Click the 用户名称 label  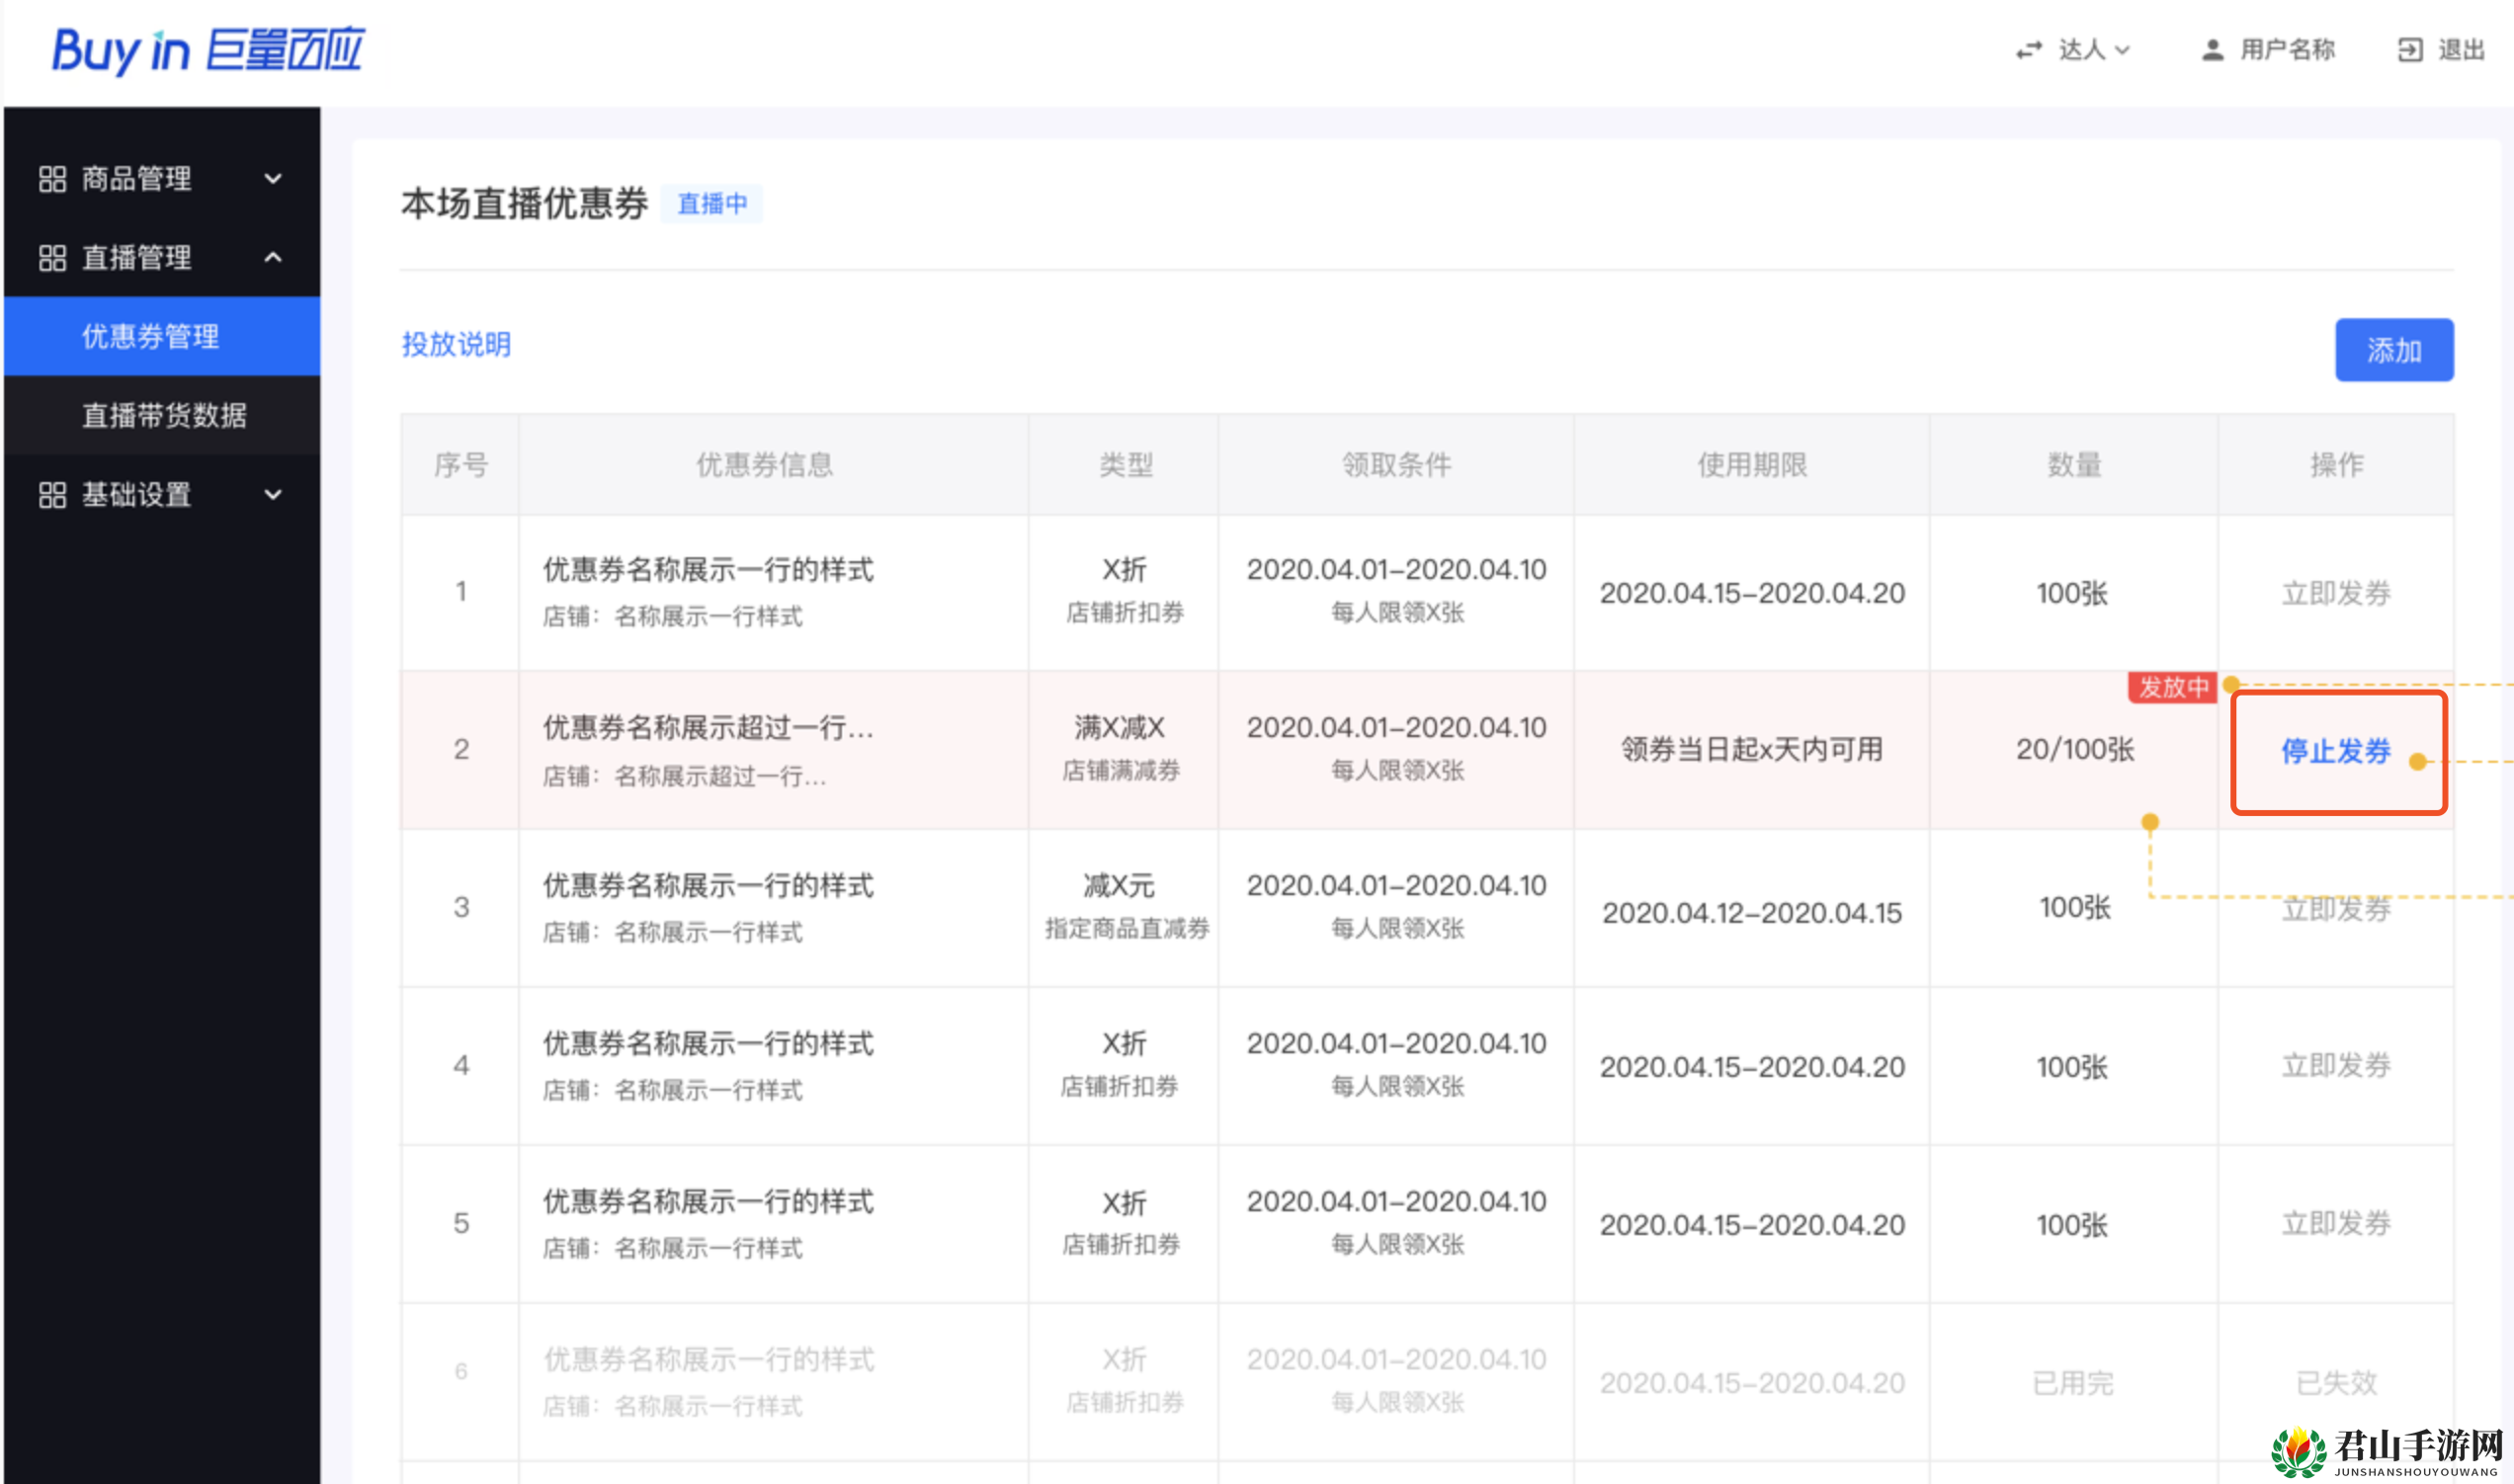point(2287,50)
